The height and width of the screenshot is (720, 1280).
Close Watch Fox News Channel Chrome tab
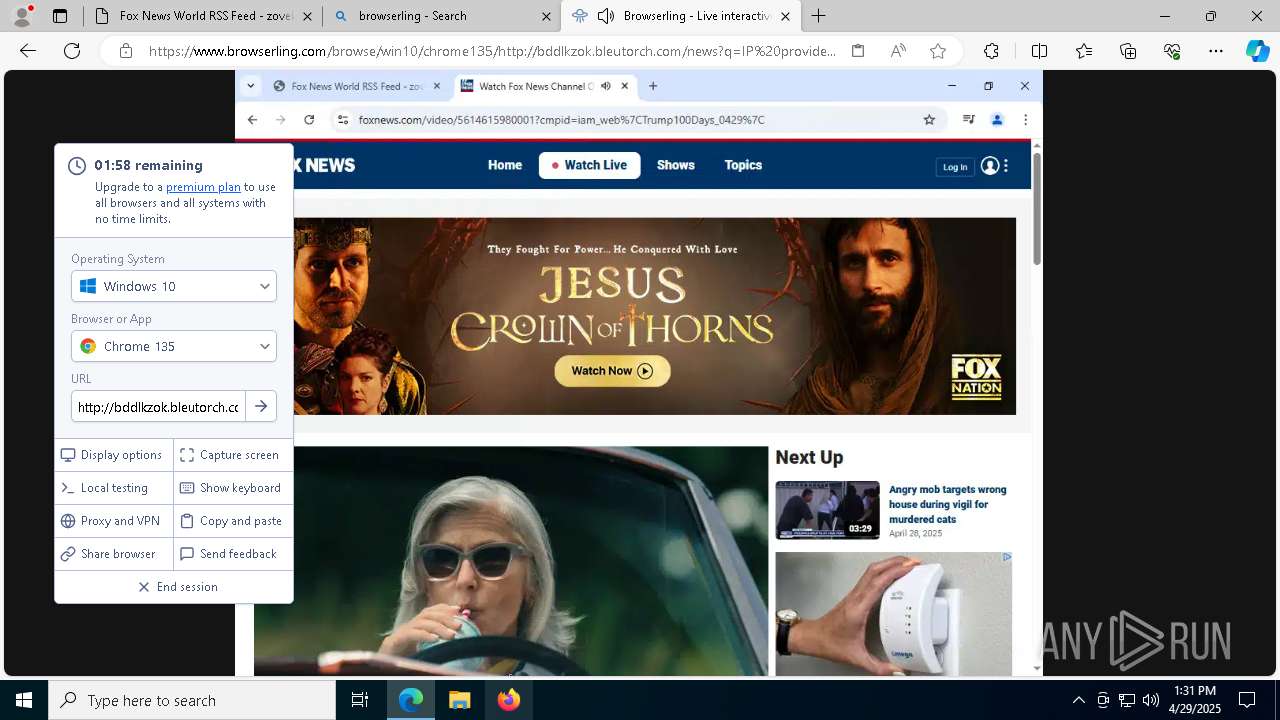pyautogui.click(x=625, y=86)
